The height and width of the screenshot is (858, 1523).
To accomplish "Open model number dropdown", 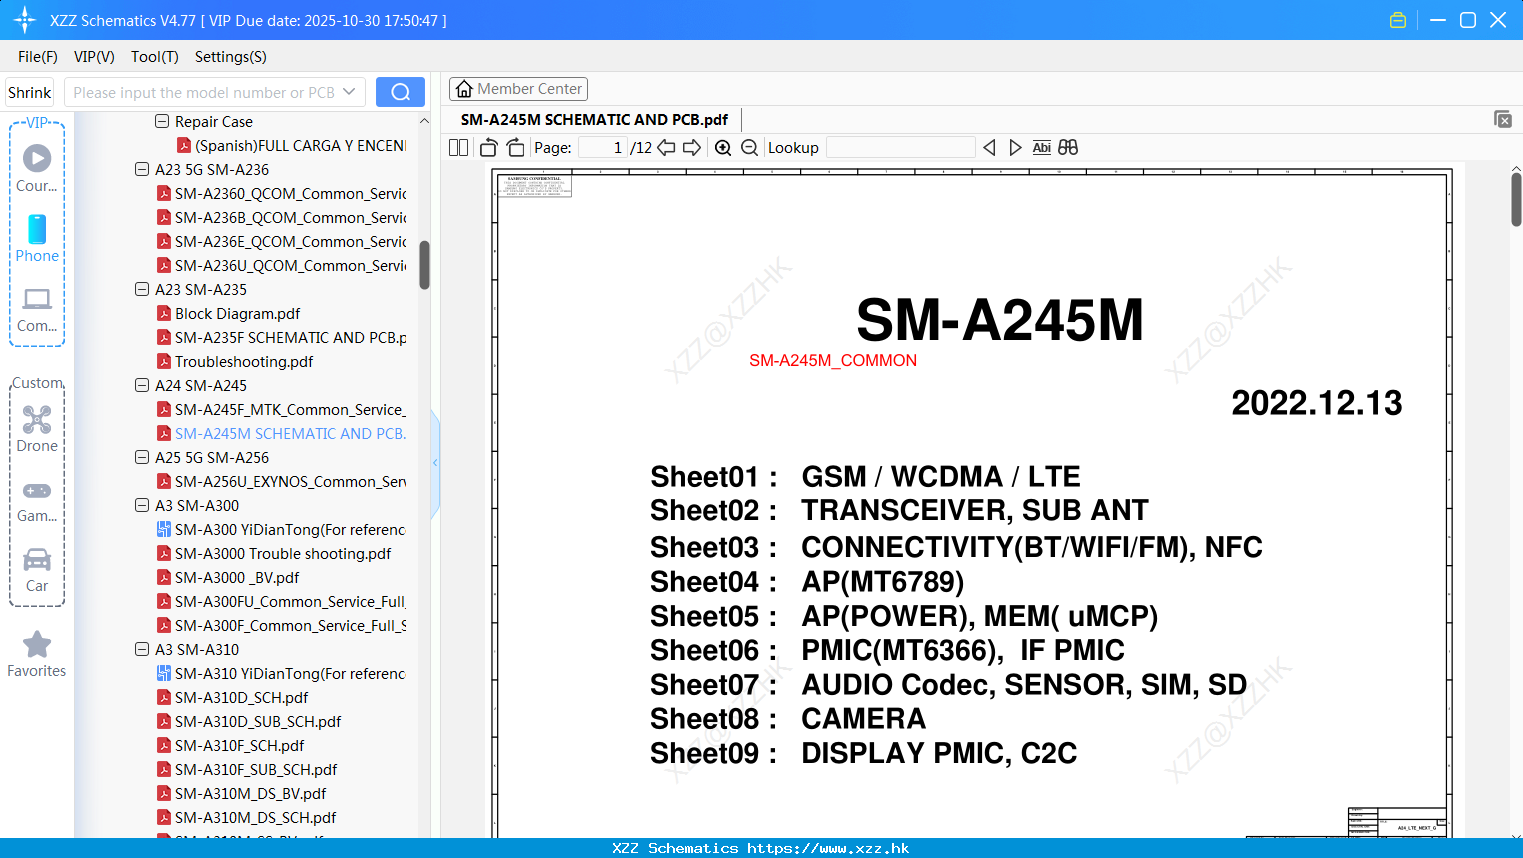I will tap(349, 92).
